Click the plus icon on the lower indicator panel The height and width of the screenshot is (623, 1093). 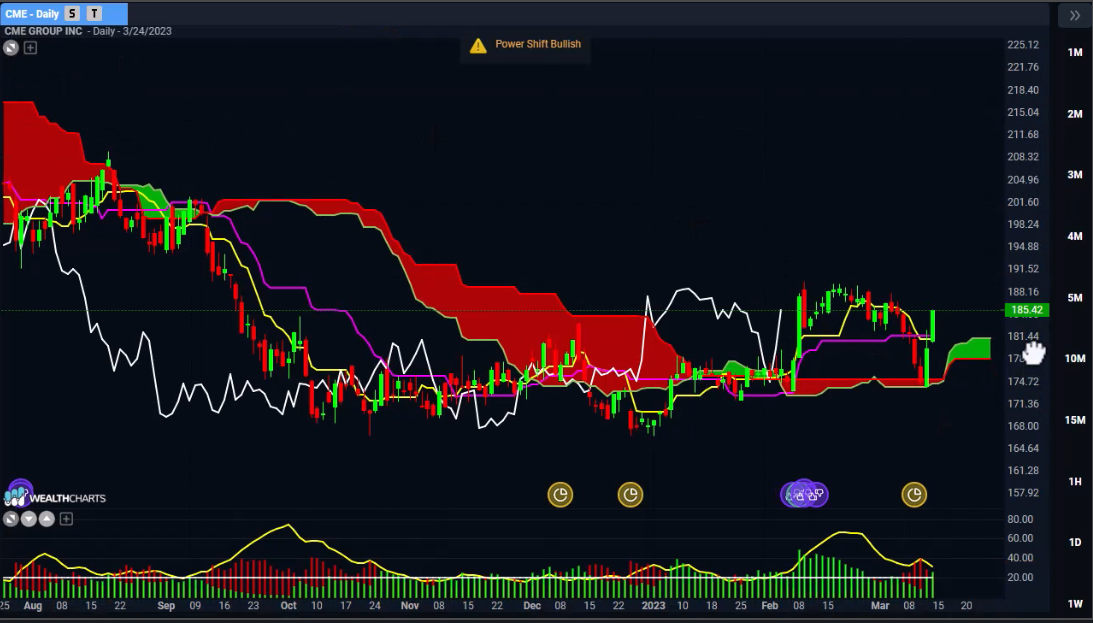tap(66, 519)
